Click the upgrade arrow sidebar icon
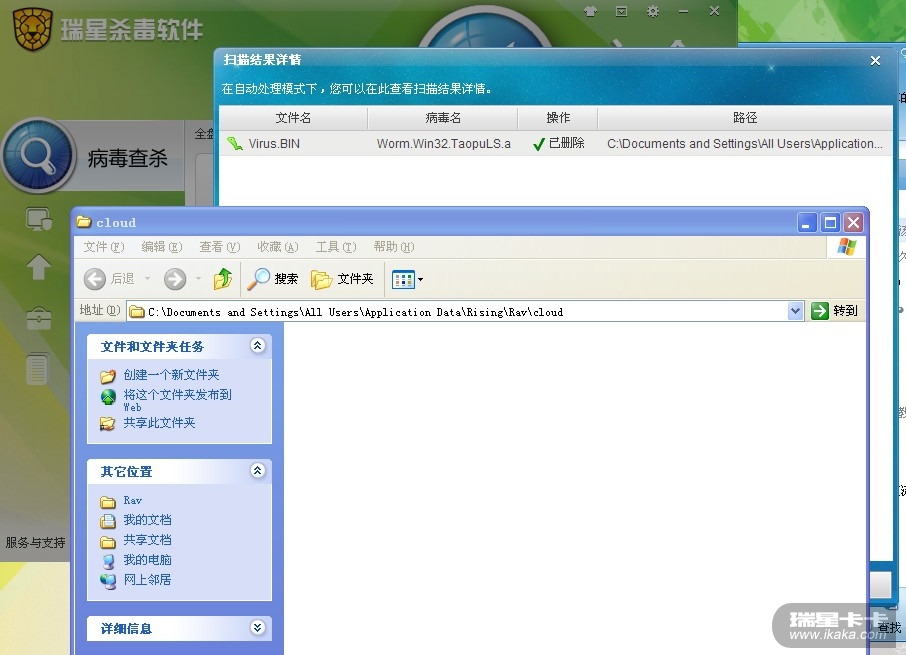Image resolution: width=906 pixels, height=655 pixels. 39,267
